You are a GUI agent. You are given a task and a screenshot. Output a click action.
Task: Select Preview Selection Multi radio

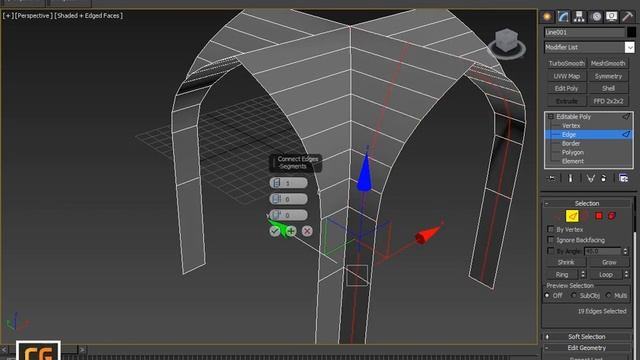tap(609, 295)
